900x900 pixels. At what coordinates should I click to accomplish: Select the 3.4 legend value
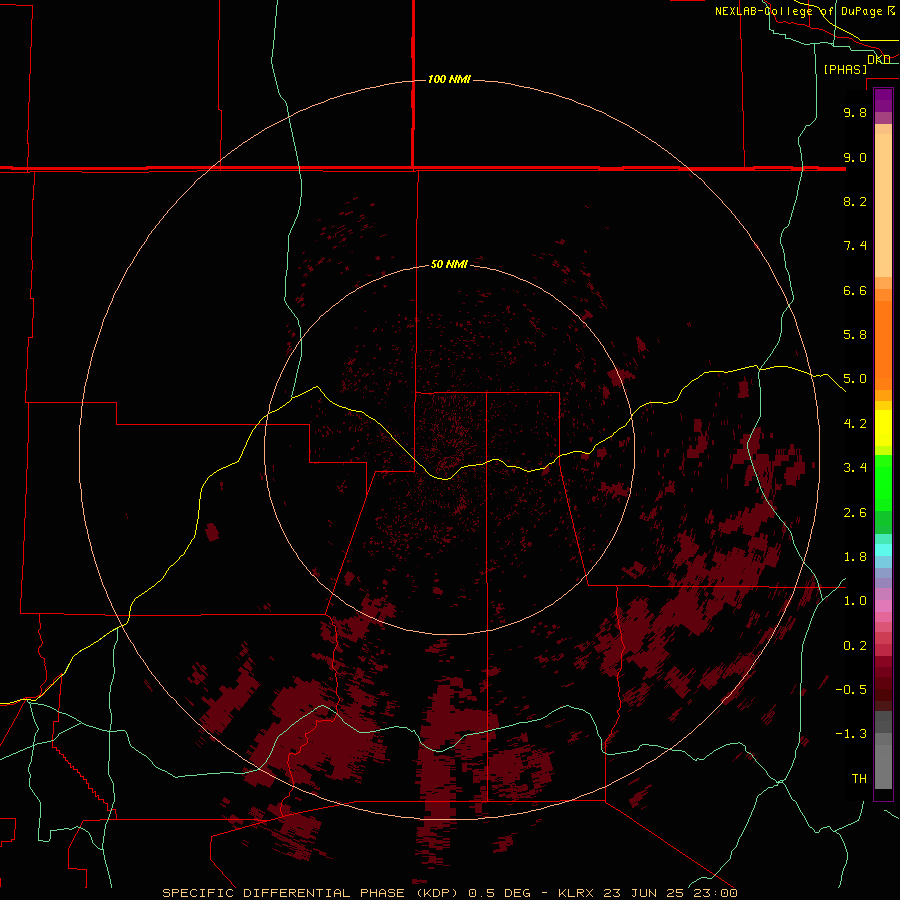pos(855,468)
